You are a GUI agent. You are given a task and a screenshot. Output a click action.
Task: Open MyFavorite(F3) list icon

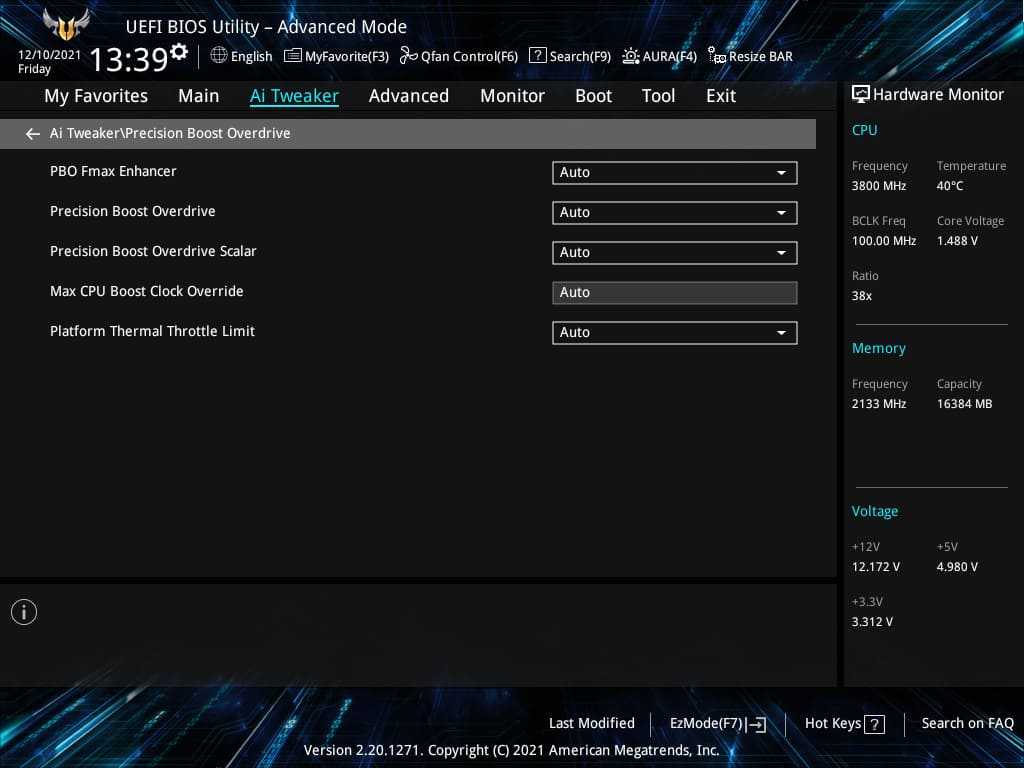[x=293, y=56]
